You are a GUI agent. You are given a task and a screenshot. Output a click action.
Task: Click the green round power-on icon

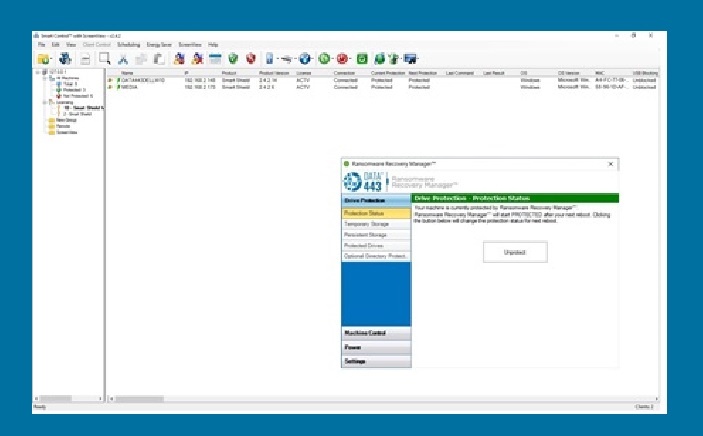324,59
